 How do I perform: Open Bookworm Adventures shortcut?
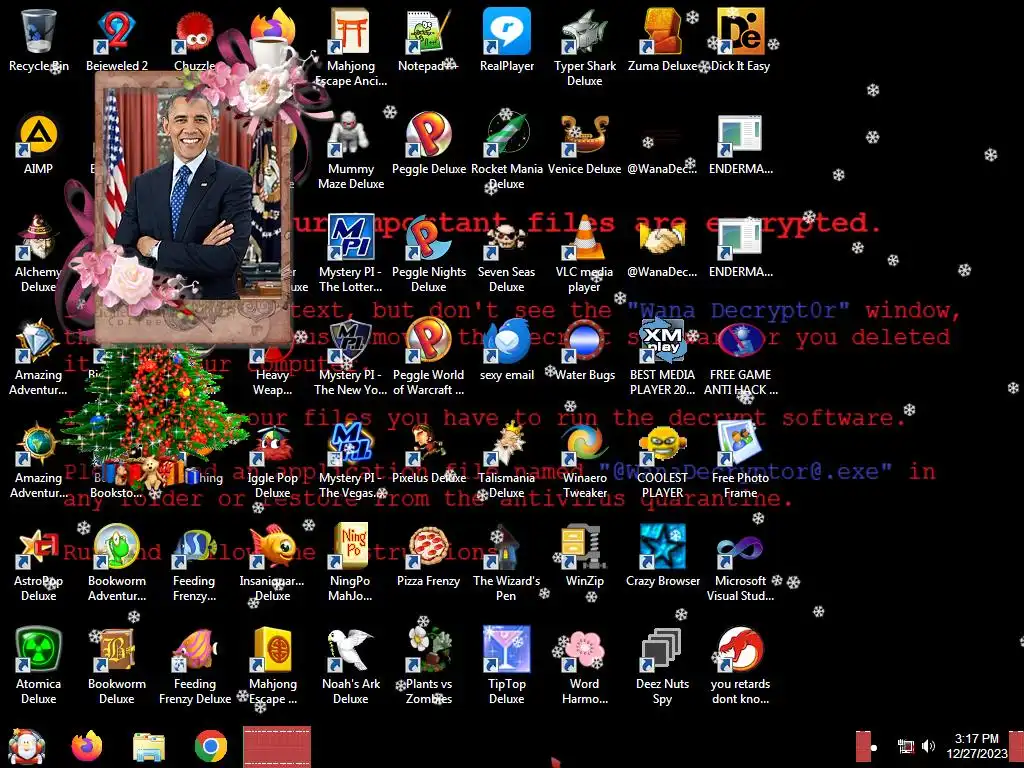117,562
